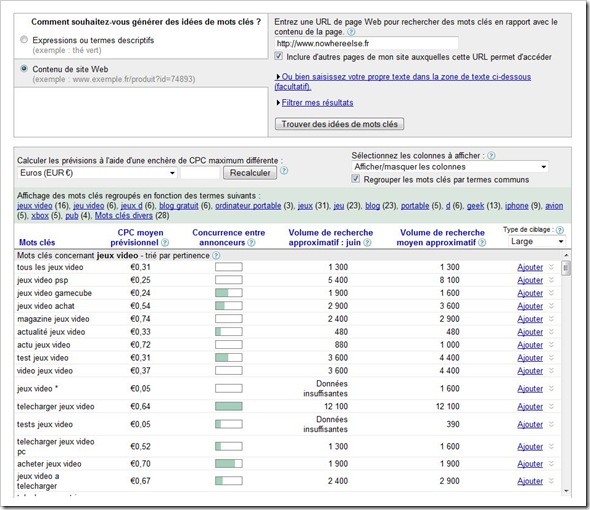Expand double chevron for test jeux video
590x510 pixels.
click(x=551, y=358)
